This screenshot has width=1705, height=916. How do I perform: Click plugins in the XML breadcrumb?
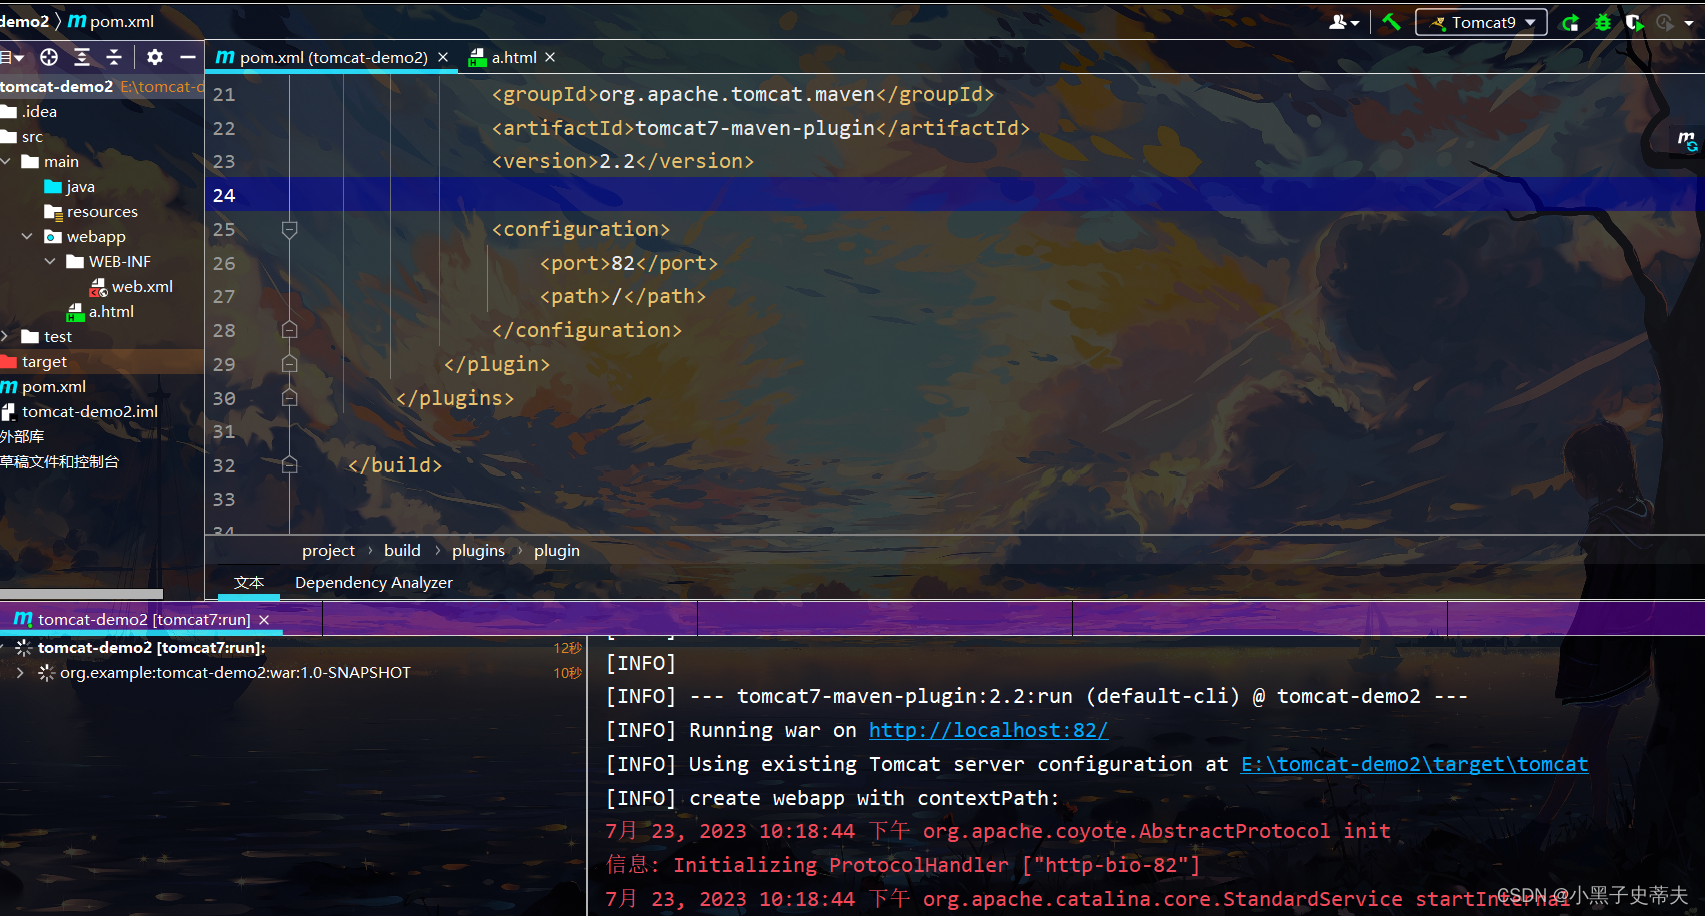478,550
